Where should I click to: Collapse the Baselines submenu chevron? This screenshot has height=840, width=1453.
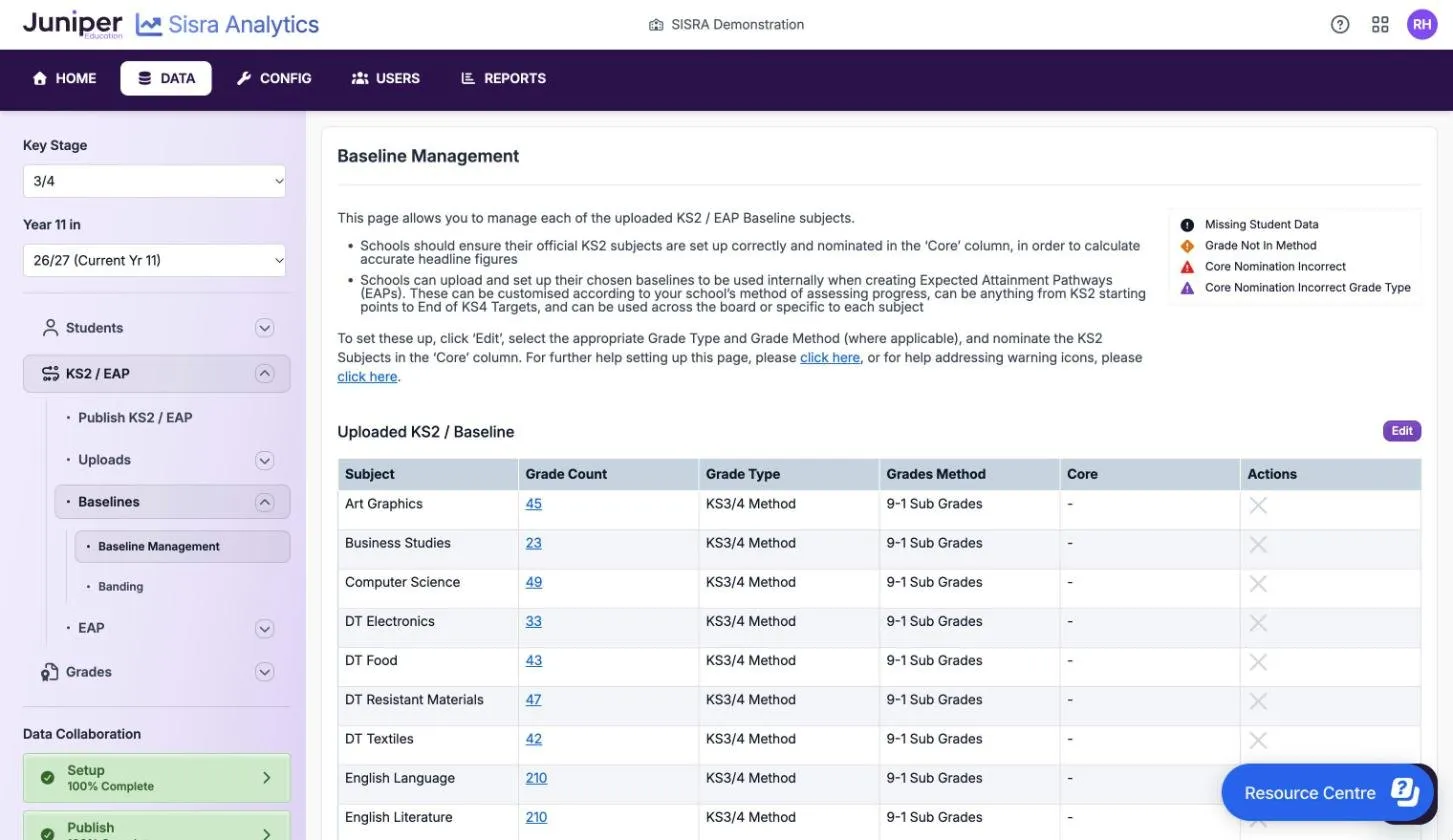pos(264,502)
